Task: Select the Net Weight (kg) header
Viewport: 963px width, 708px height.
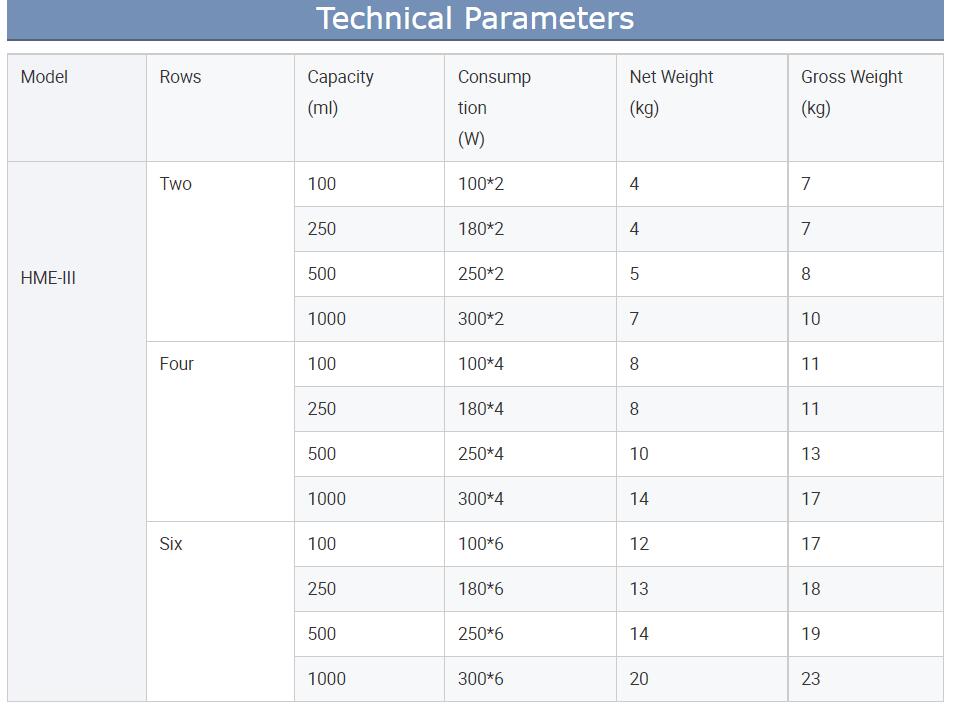Action: (x=671, y=92)
